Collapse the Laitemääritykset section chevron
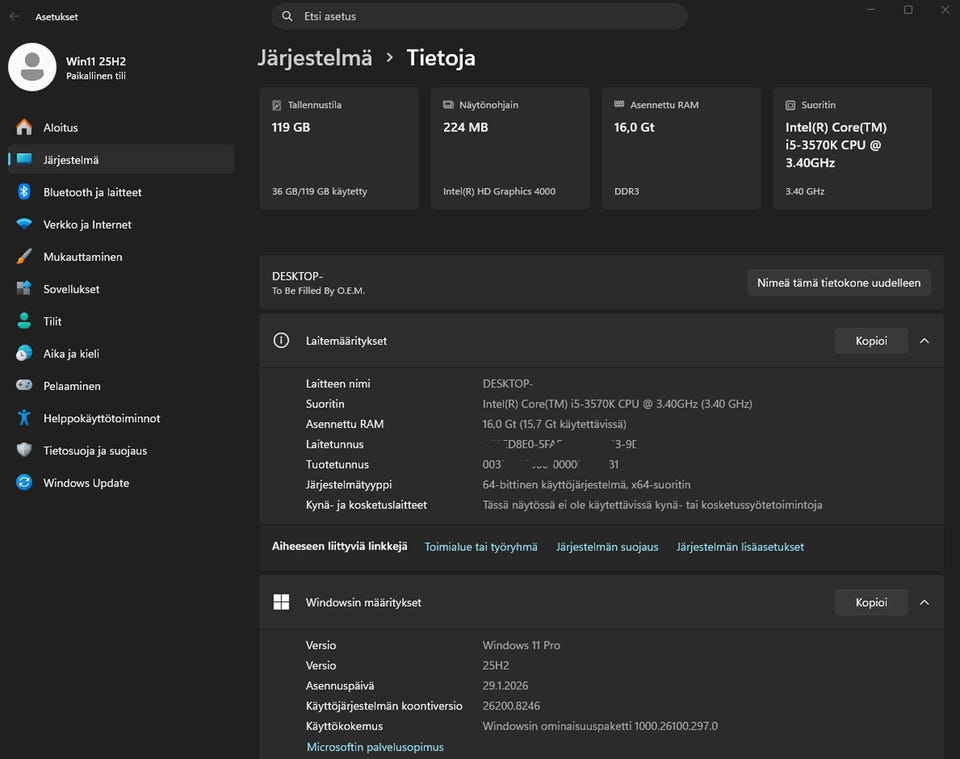 point(924,341)
